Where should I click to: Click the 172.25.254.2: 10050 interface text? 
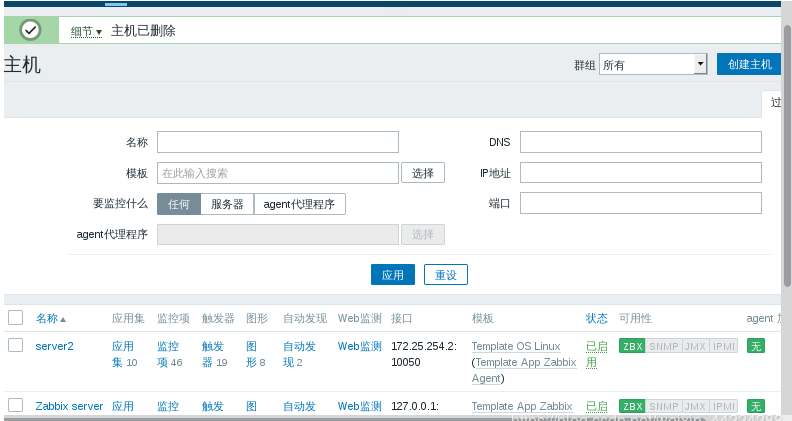click(424, 354)
